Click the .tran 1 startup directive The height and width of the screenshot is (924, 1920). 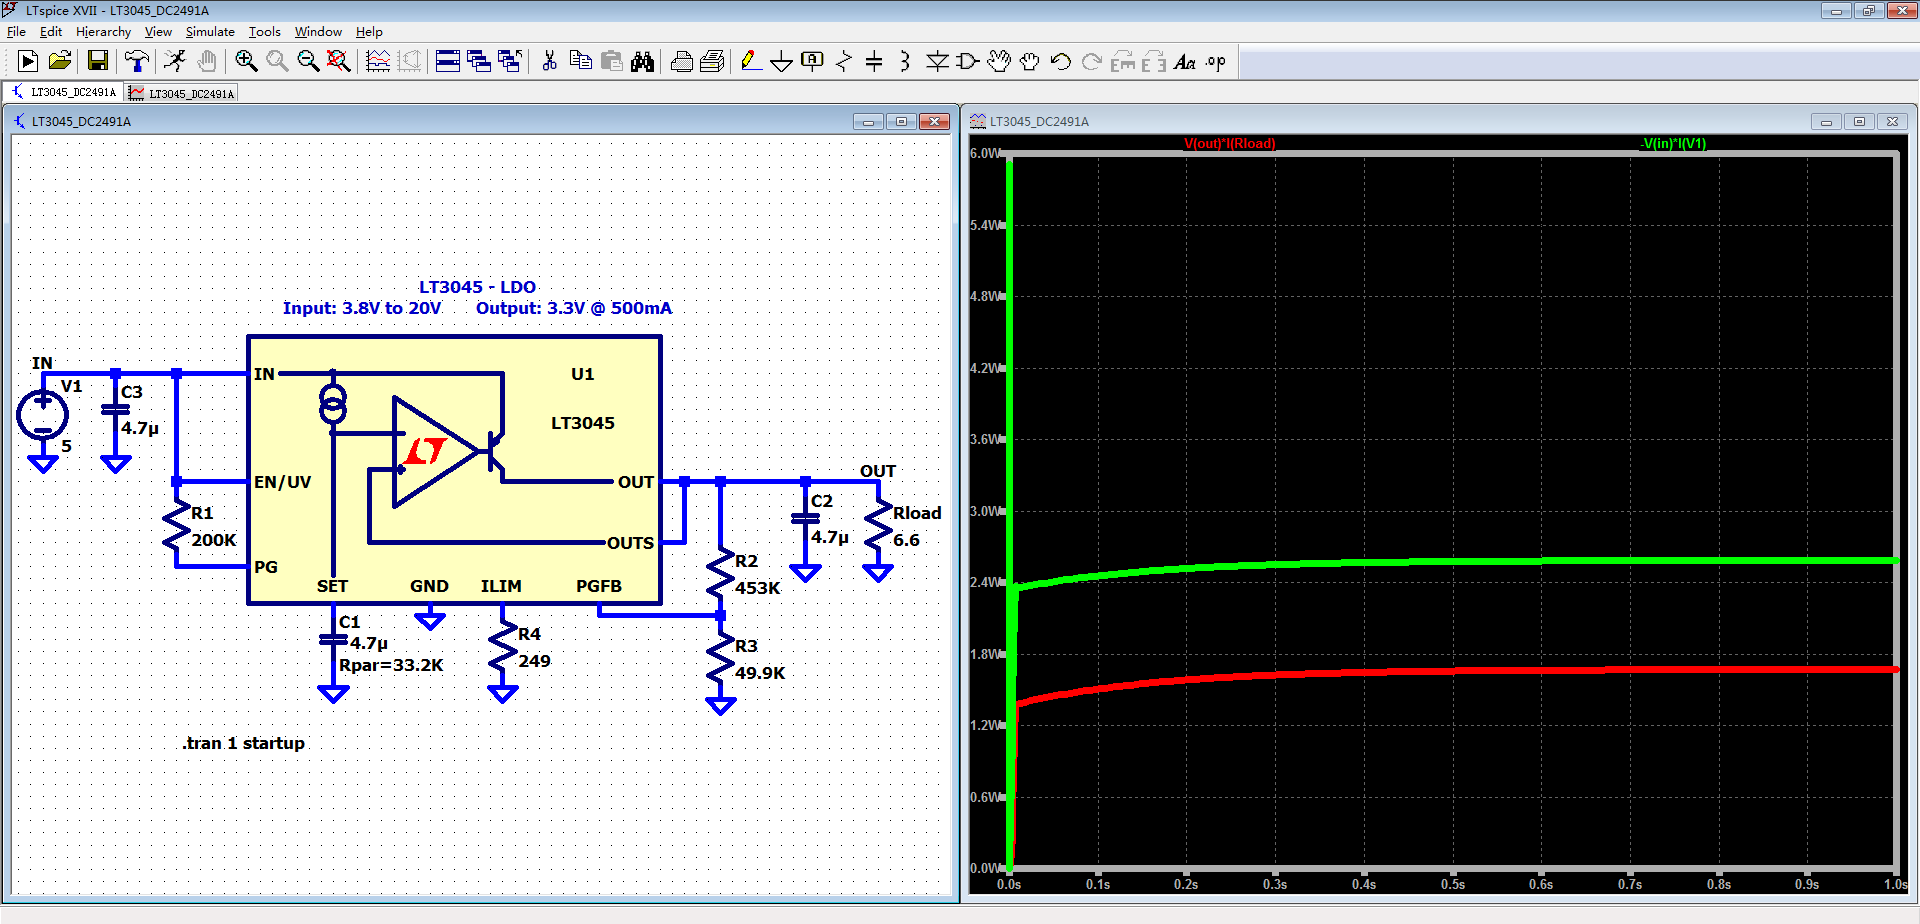[243, 743]
